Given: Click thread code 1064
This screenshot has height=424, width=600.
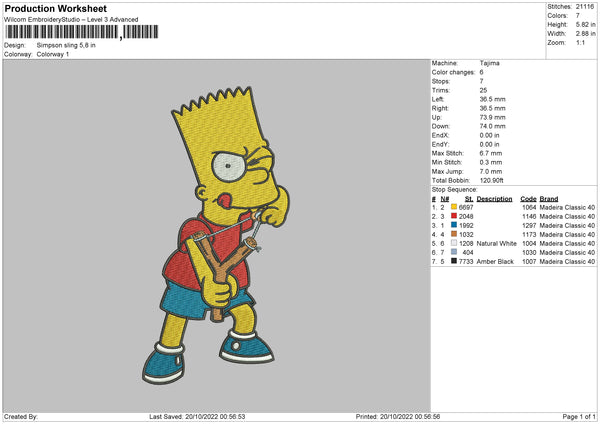Looking at the screenshot, I should 529,207.
